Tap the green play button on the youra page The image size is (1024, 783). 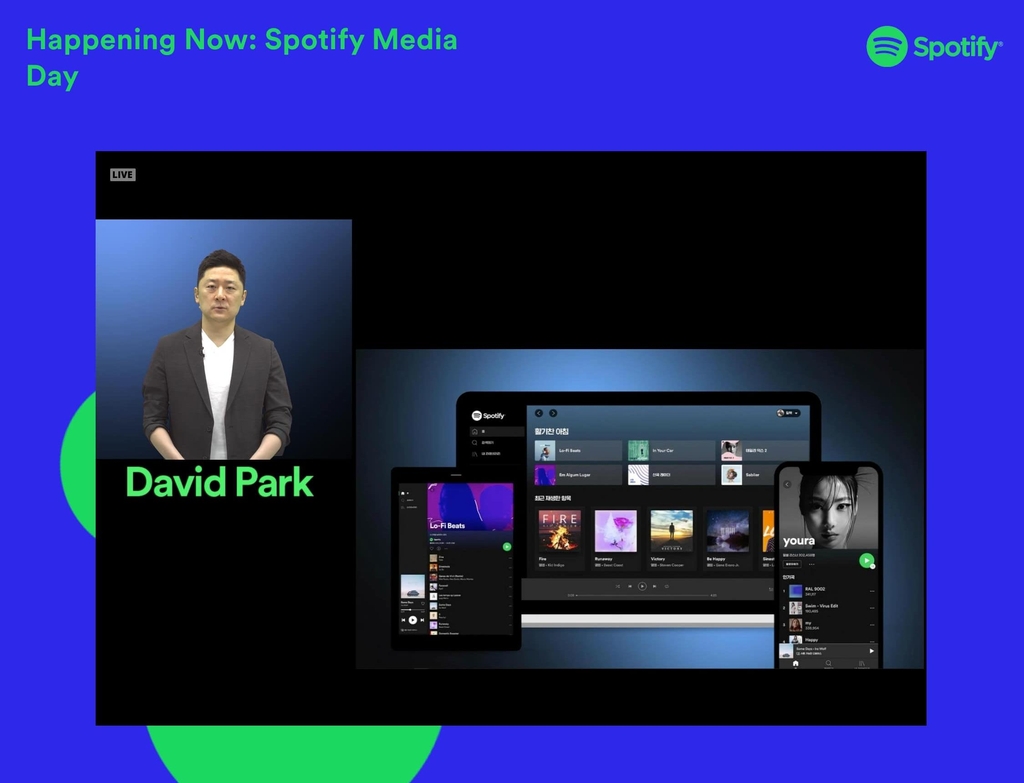866,560
